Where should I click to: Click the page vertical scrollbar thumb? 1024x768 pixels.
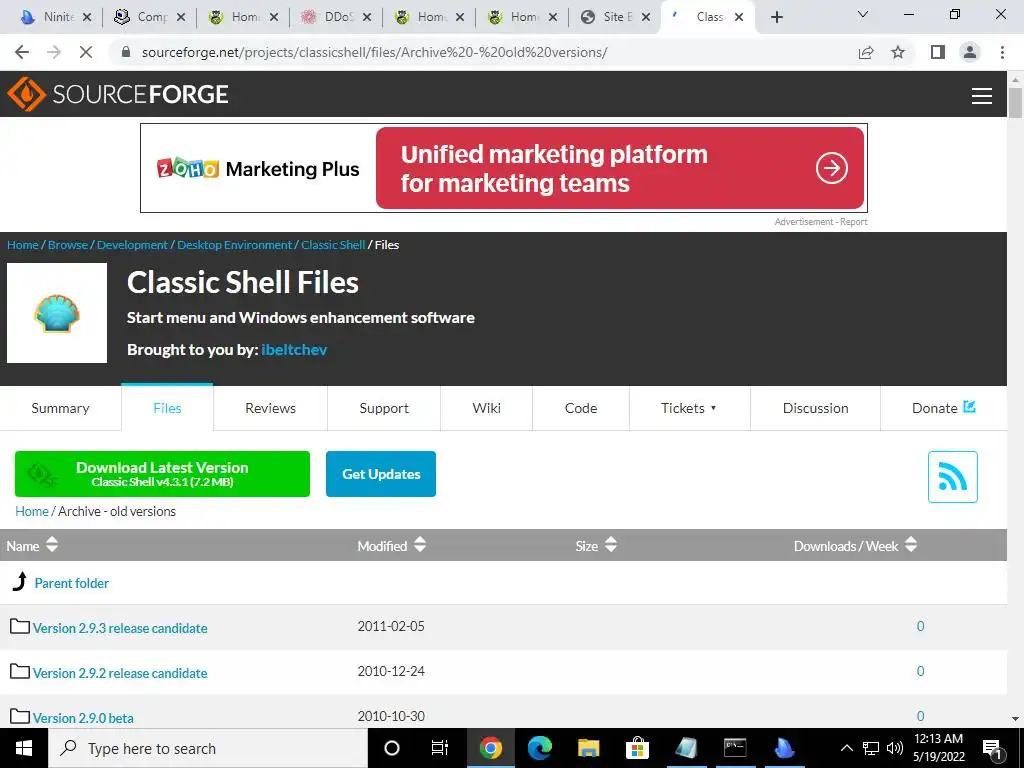tap(1015, 103)
